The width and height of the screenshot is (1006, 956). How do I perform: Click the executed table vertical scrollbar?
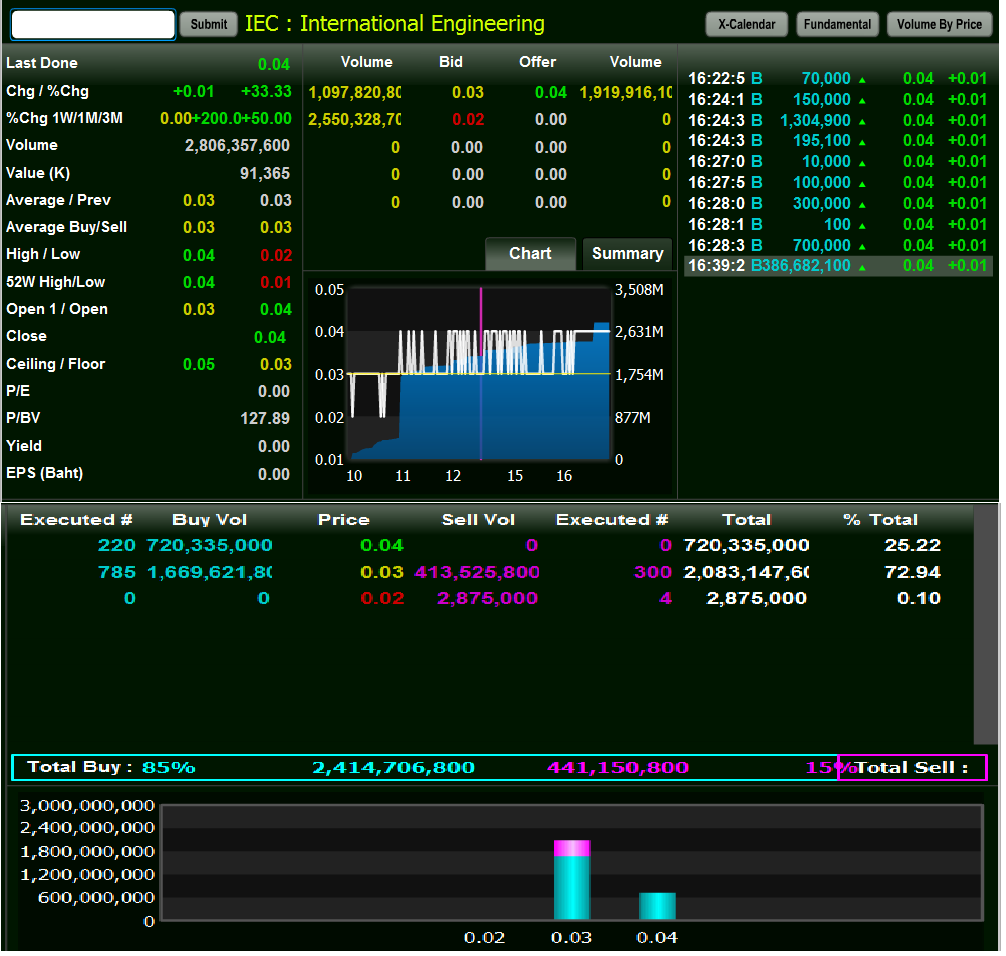(x=985, y=626)
